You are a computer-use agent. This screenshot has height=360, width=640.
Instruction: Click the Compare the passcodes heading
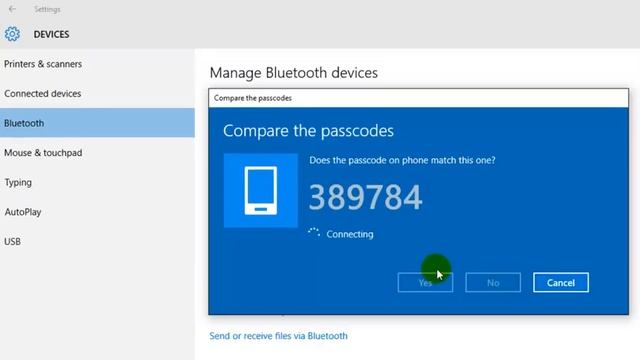pyautogui.click(x=308, y=131)
